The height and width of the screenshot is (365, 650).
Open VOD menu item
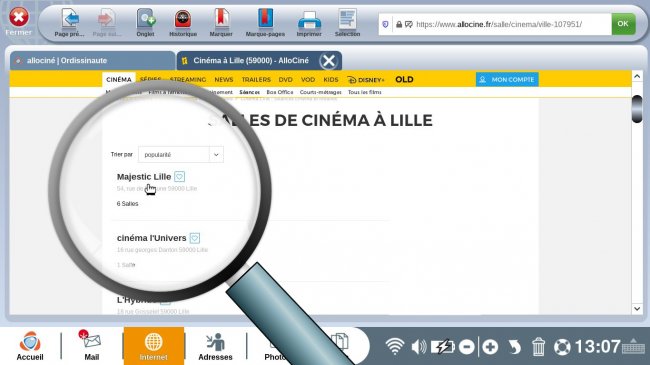[x=308, y=79]
